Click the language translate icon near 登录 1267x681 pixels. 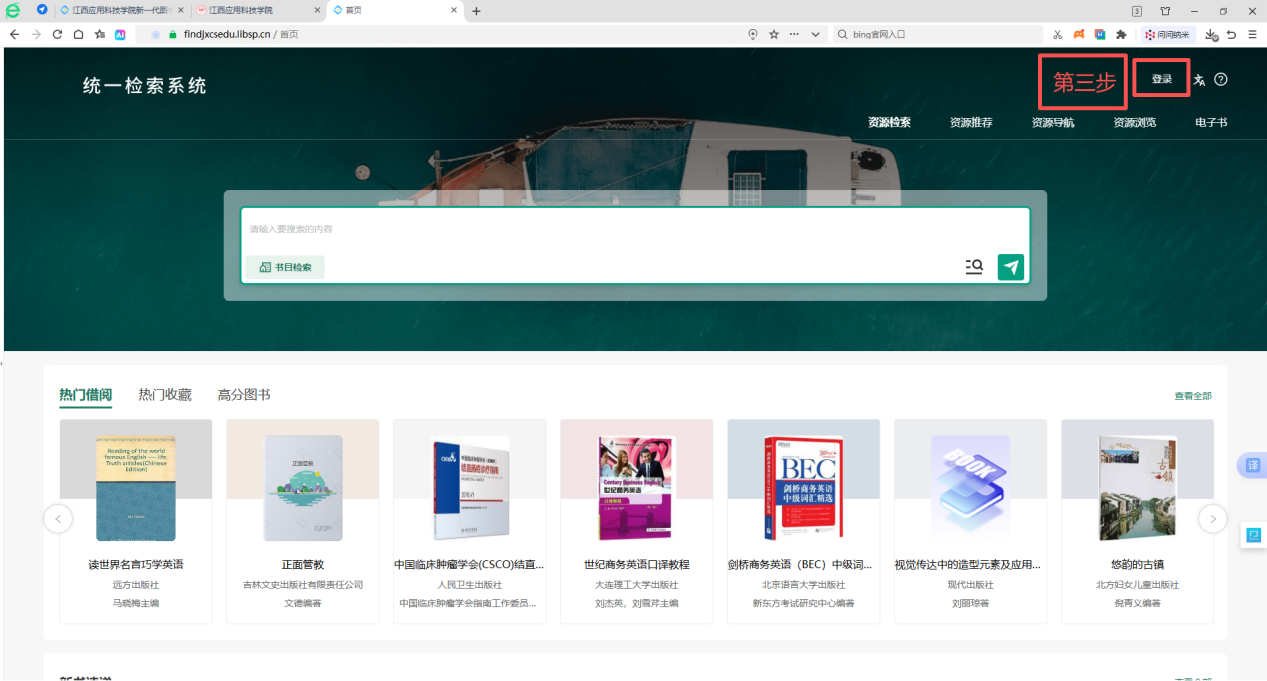coord(1199,80)
